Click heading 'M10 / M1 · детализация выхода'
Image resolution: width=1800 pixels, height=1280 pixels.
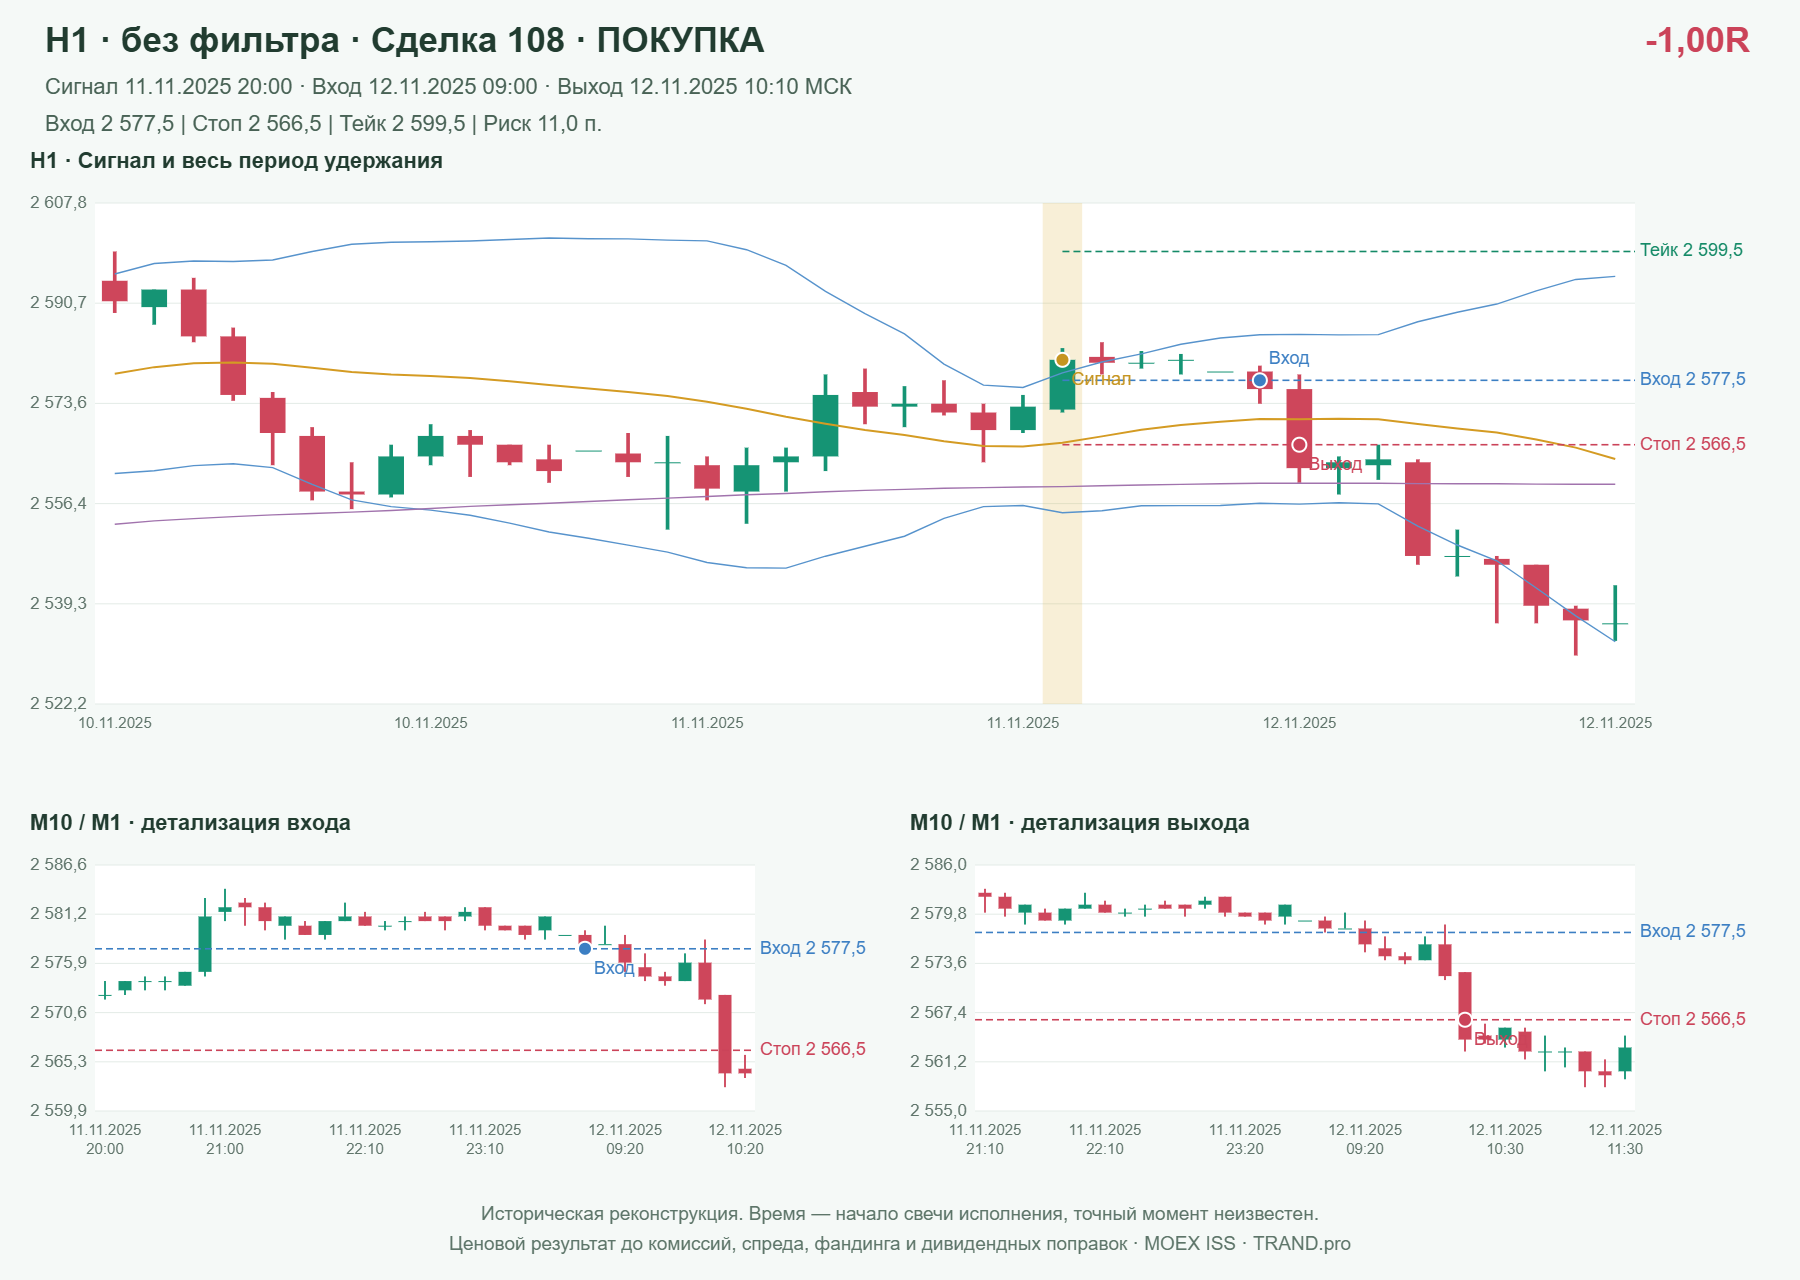point(1080,823)
